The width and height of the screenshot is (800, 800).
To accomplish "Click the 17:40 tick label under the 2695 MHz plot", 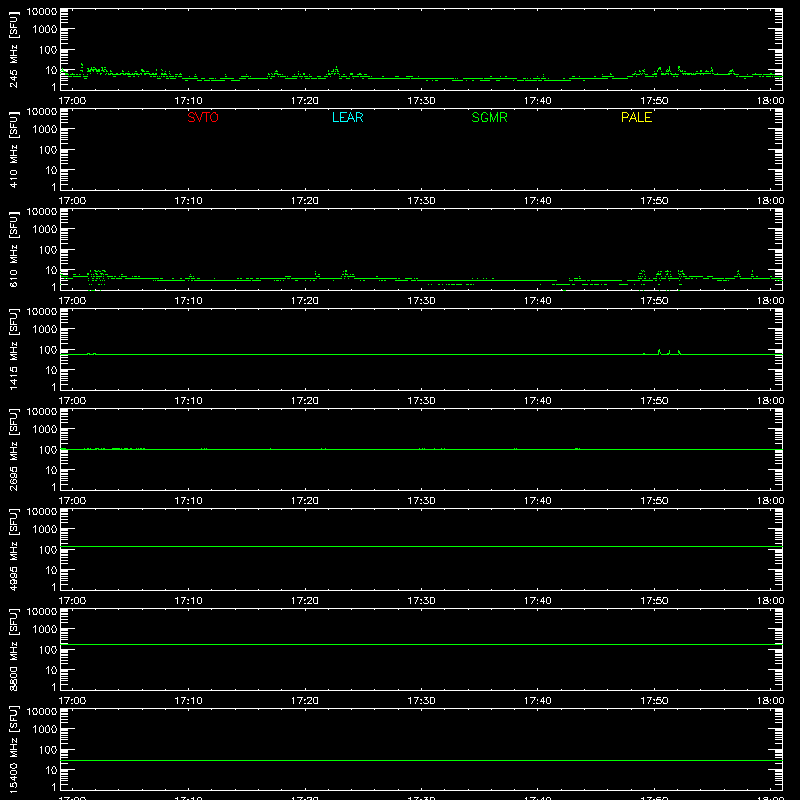I will click(x=537, y=501).
